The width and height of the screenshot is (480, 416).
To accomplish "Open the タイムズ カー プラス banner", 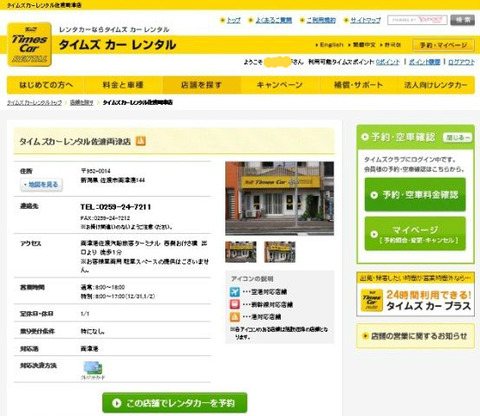I will point(415,294).
